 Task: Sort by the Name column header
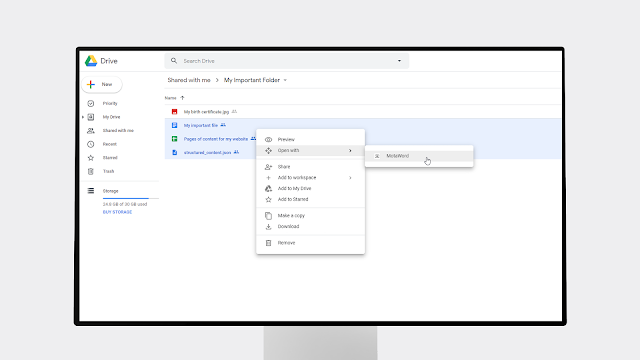coord(171,98)
